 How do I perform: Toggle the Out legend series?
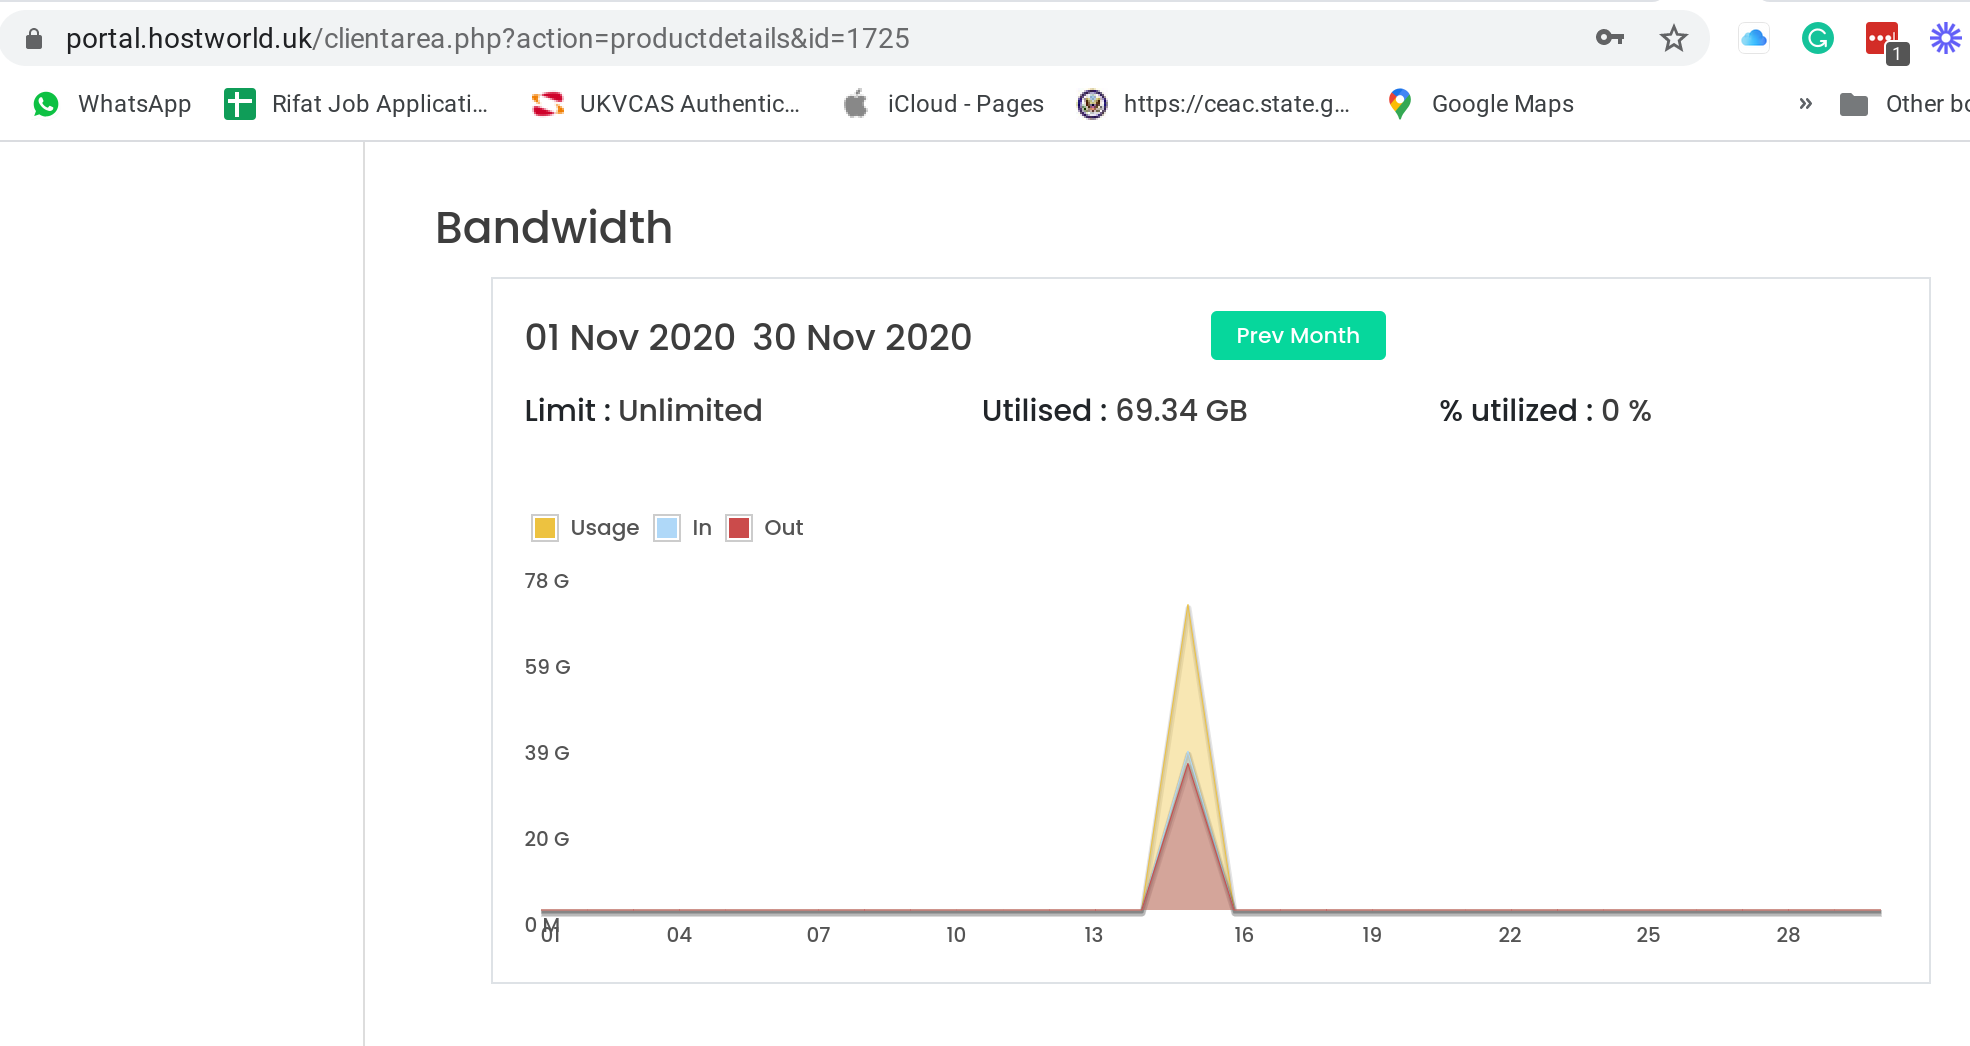(x=764, y=527)
